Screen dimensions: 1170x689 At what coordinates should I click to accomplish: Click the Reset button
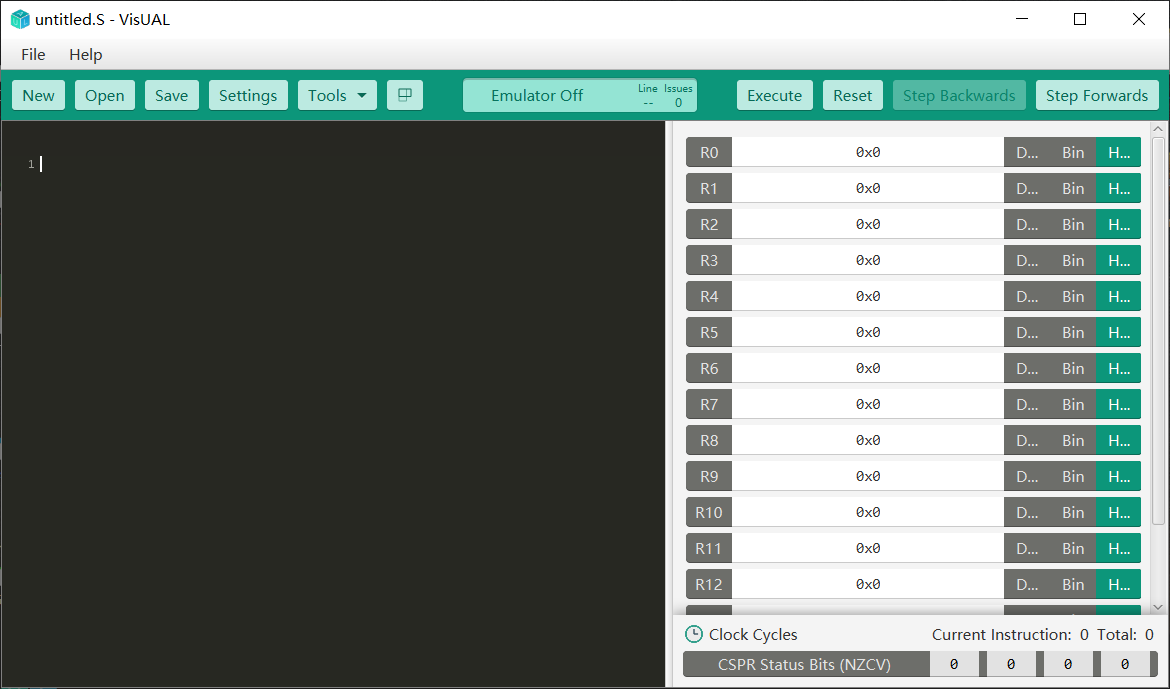[853, 96]
